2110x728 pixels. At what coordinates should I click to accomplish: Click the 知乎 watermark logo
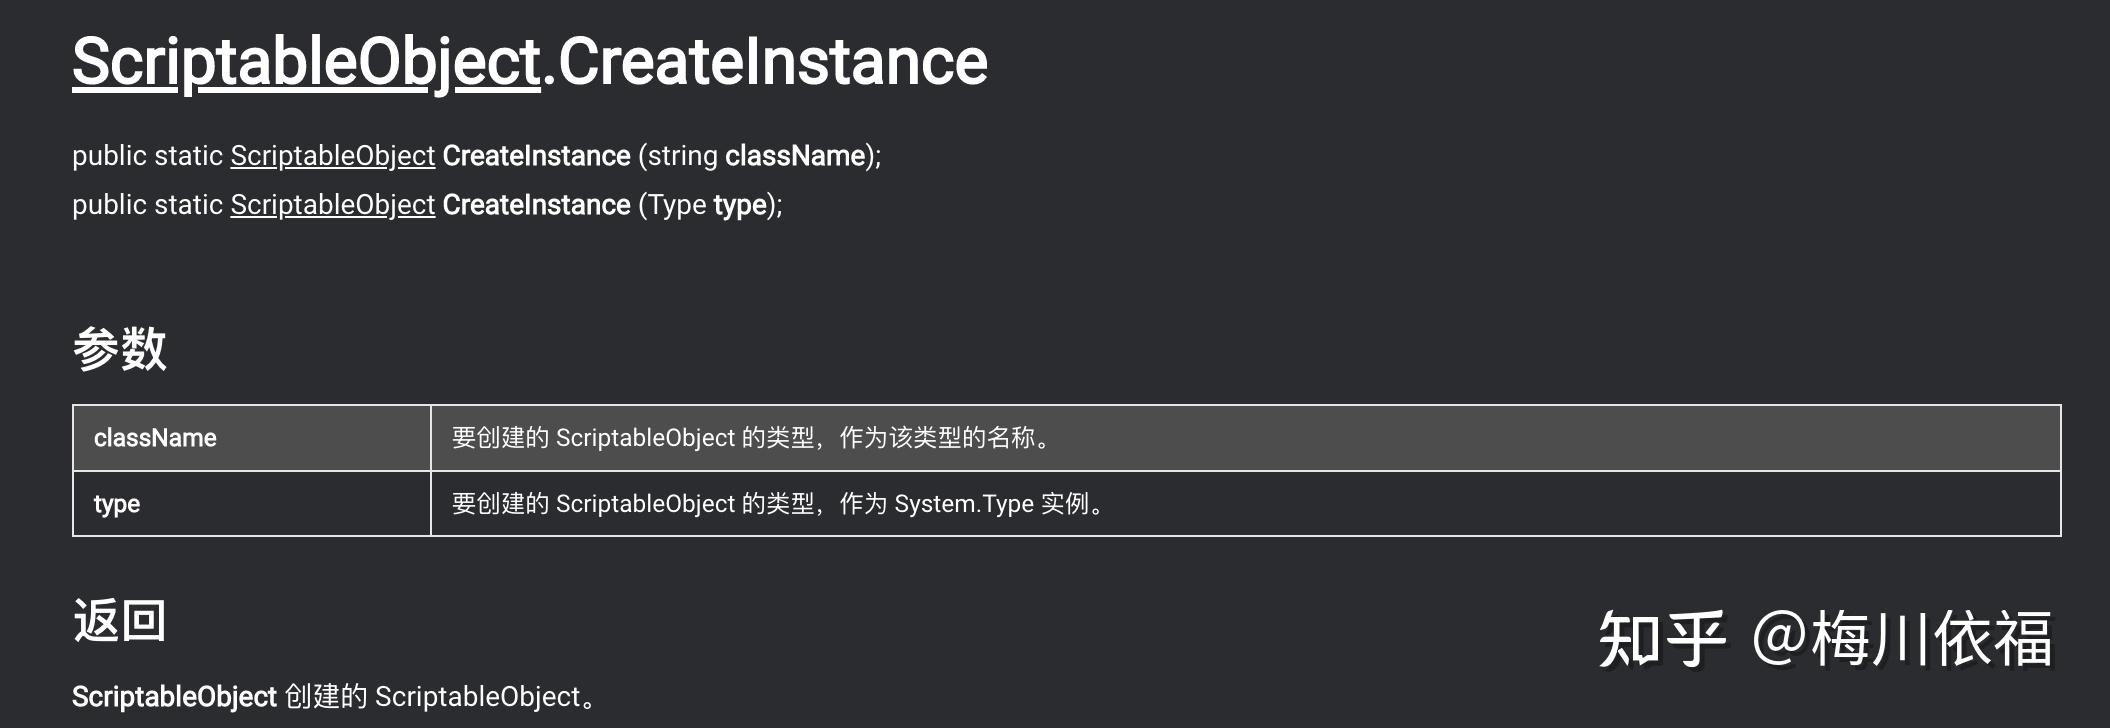coord(1662,639)
